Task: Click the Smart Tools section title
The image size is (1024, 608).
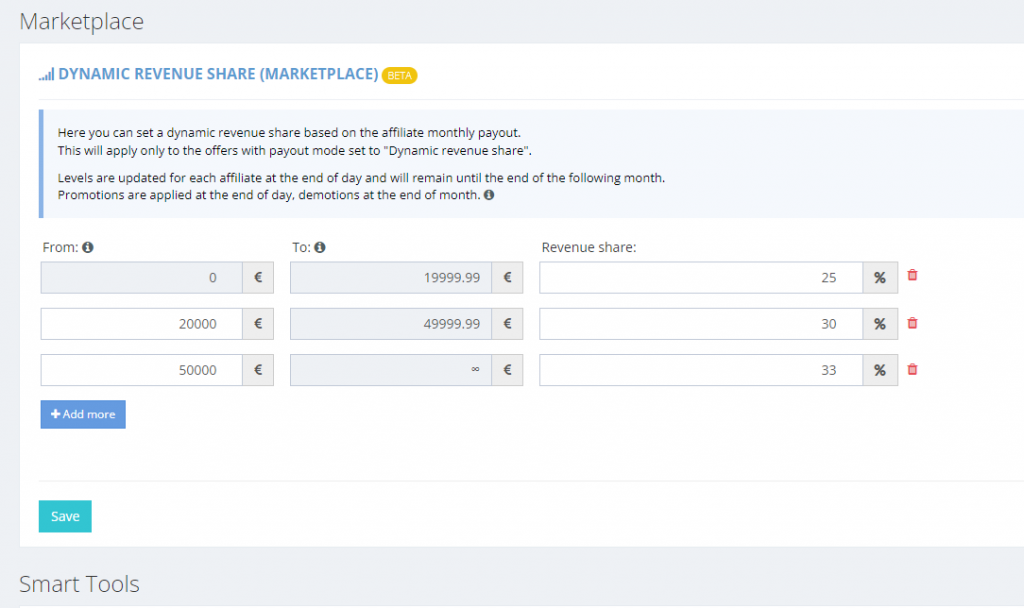Action: pyautogui.click(x=79, y=584)
